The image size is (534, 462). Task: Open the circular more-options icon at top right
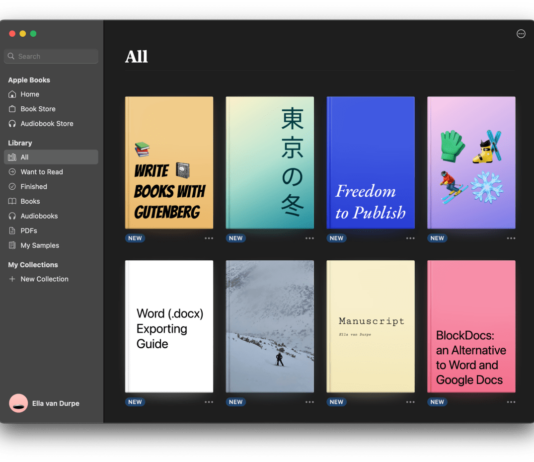pos(521,34)
